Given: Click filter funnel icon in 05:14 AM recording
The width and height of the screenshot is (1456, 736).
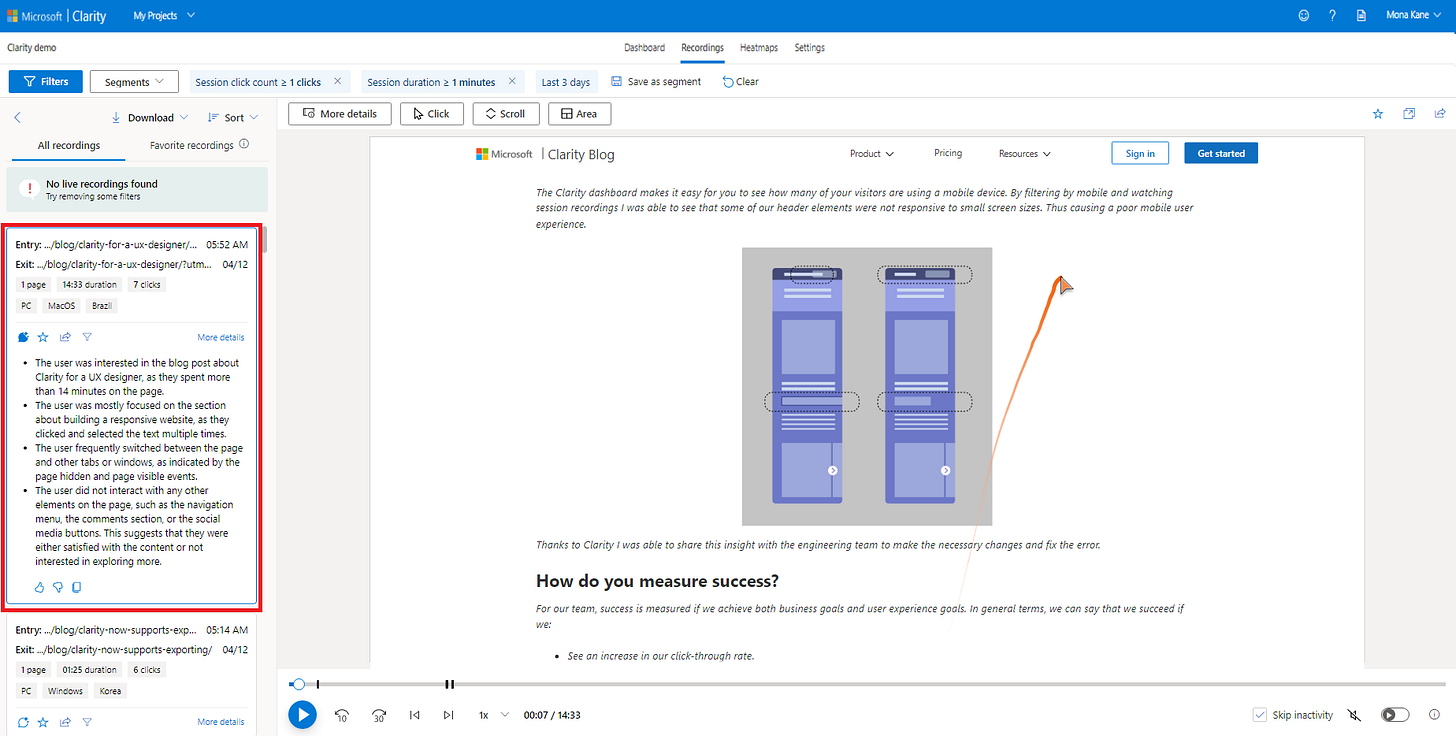Looking at the screenshot, I should tap(87, 722).
